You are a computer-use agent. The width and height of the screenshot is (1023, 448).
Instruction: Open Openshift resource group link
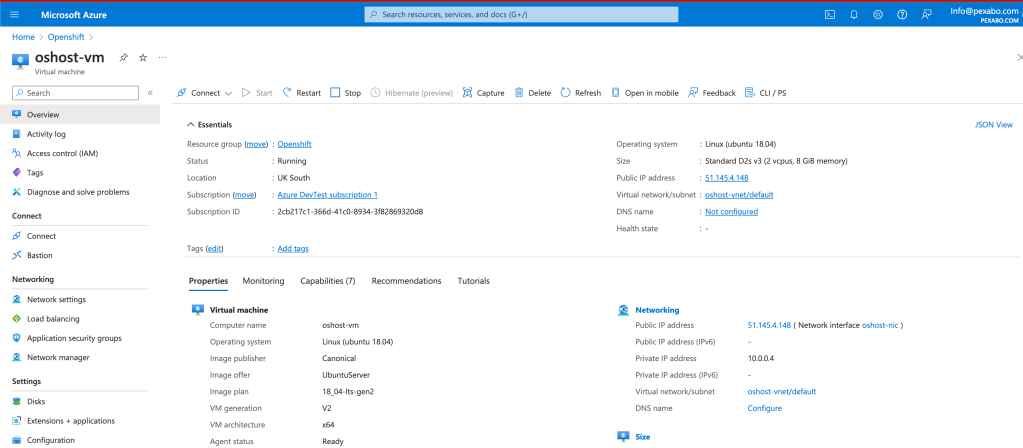point(294,144)
